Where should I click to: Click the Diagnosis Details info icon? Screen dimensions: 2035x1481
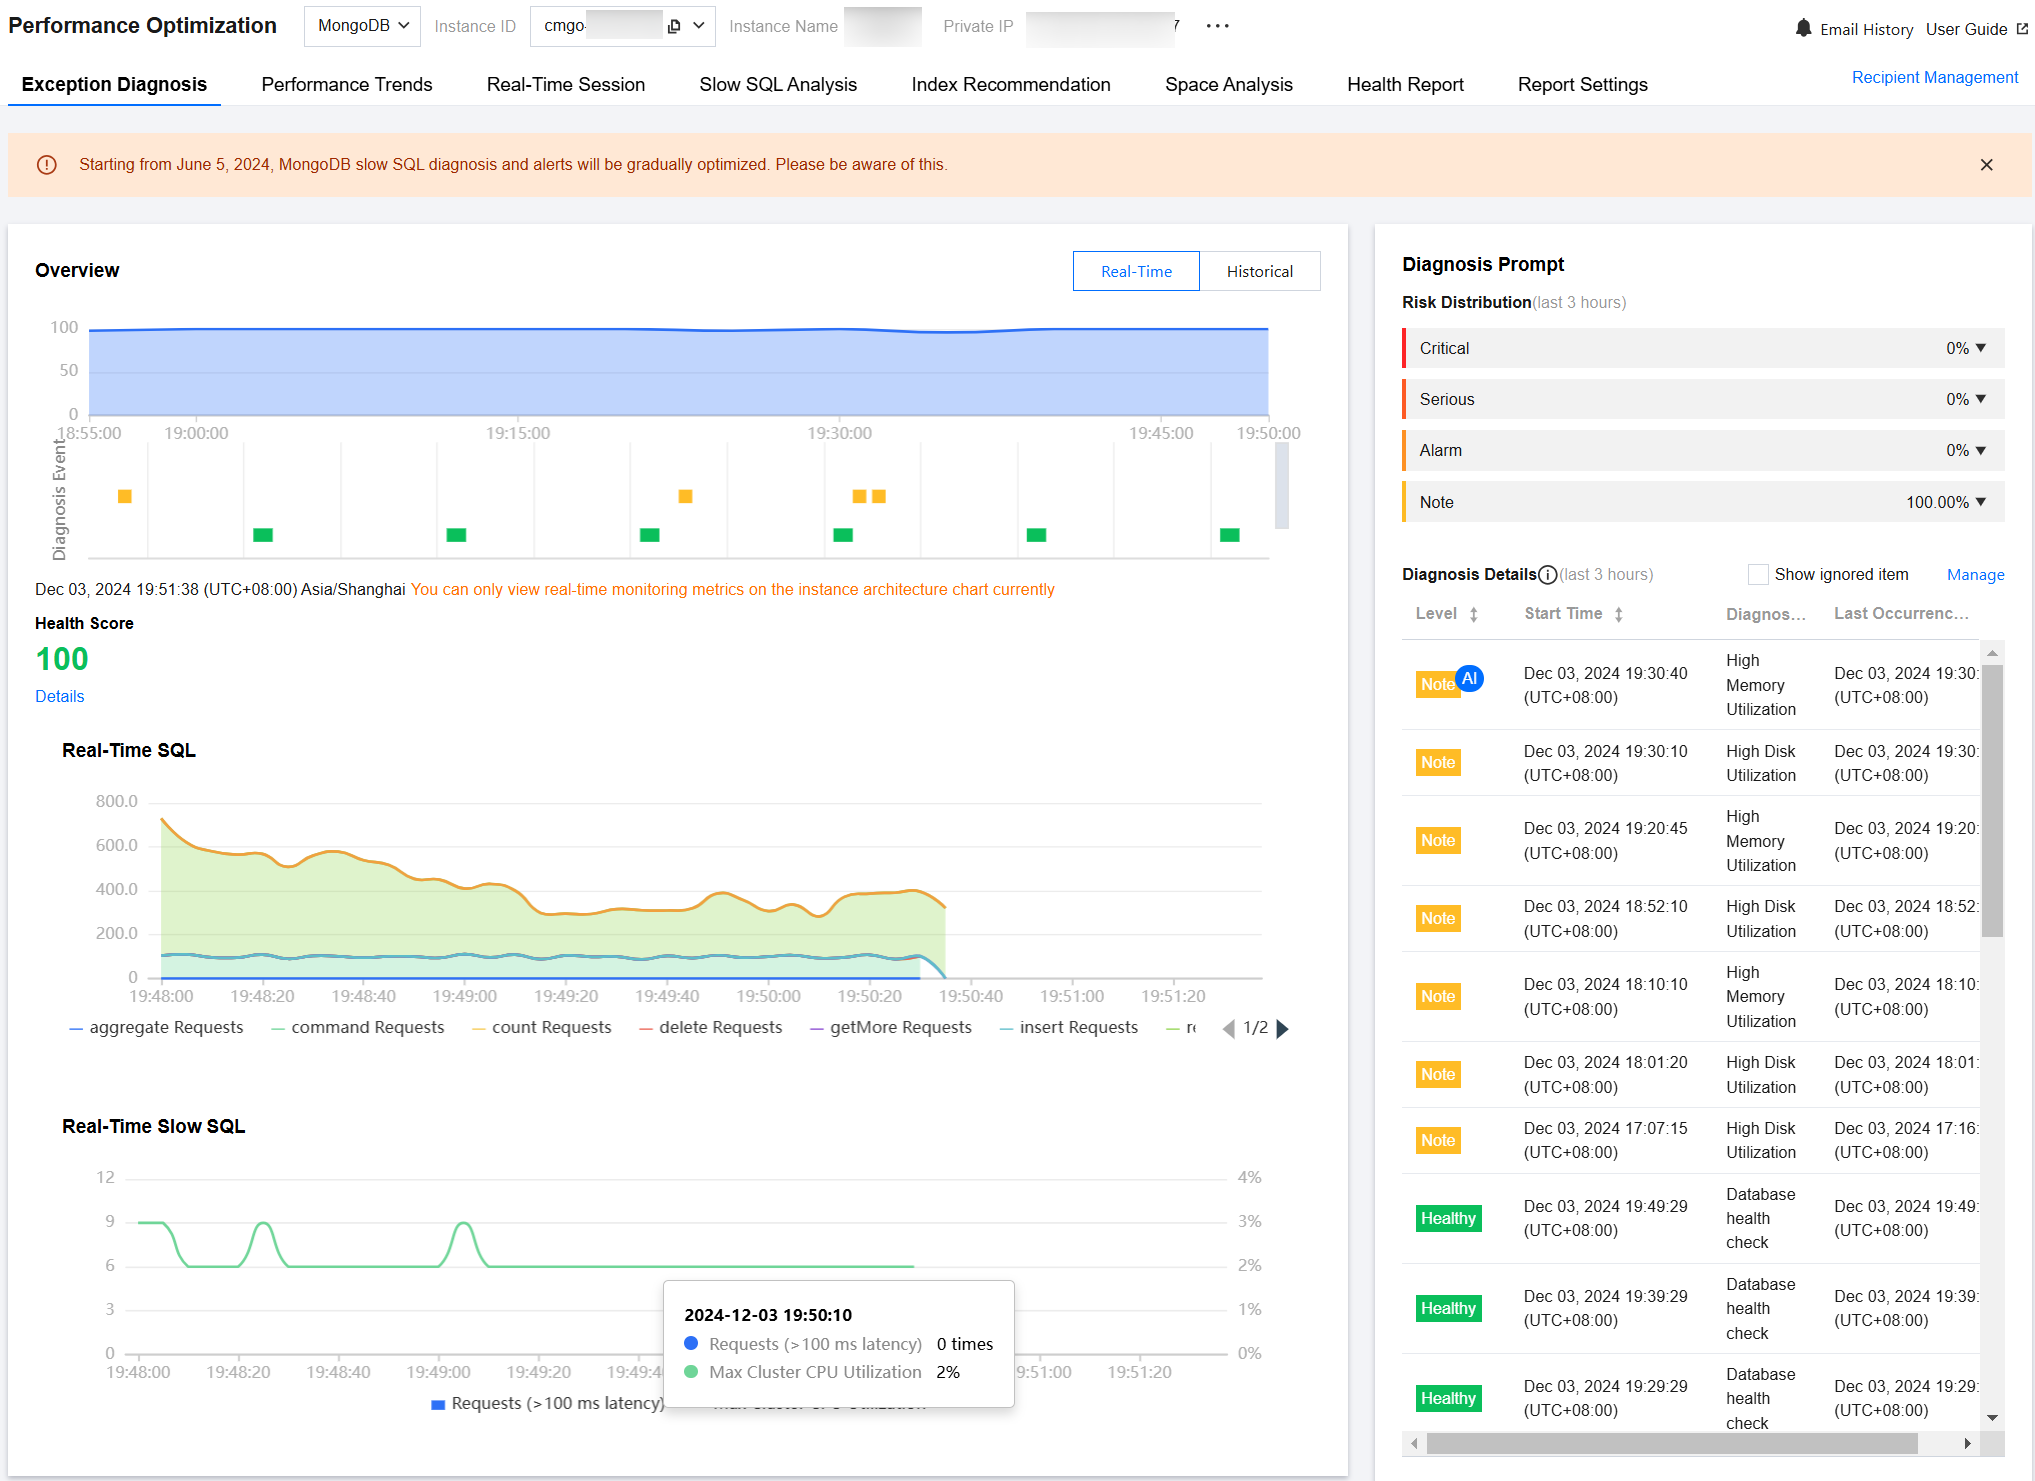(1548, 574)
